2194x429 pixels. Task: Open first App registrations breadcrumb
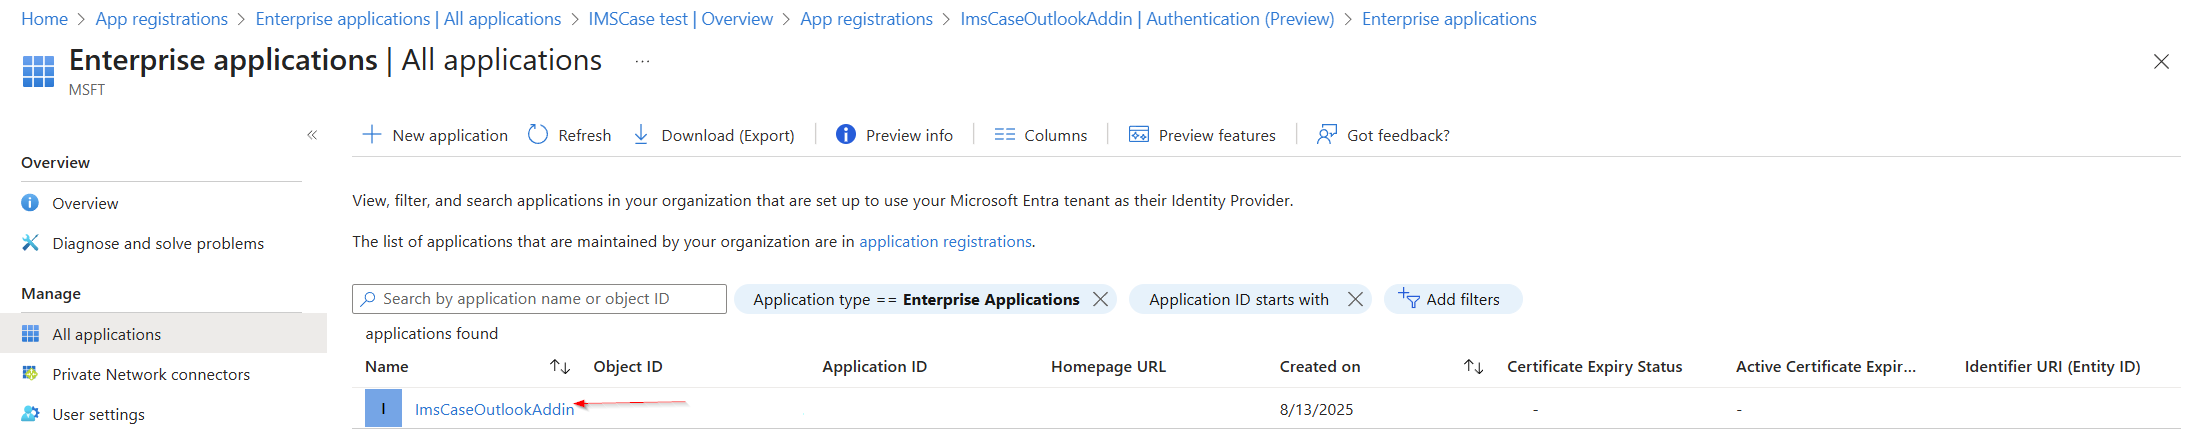click(x=161, y=19)
